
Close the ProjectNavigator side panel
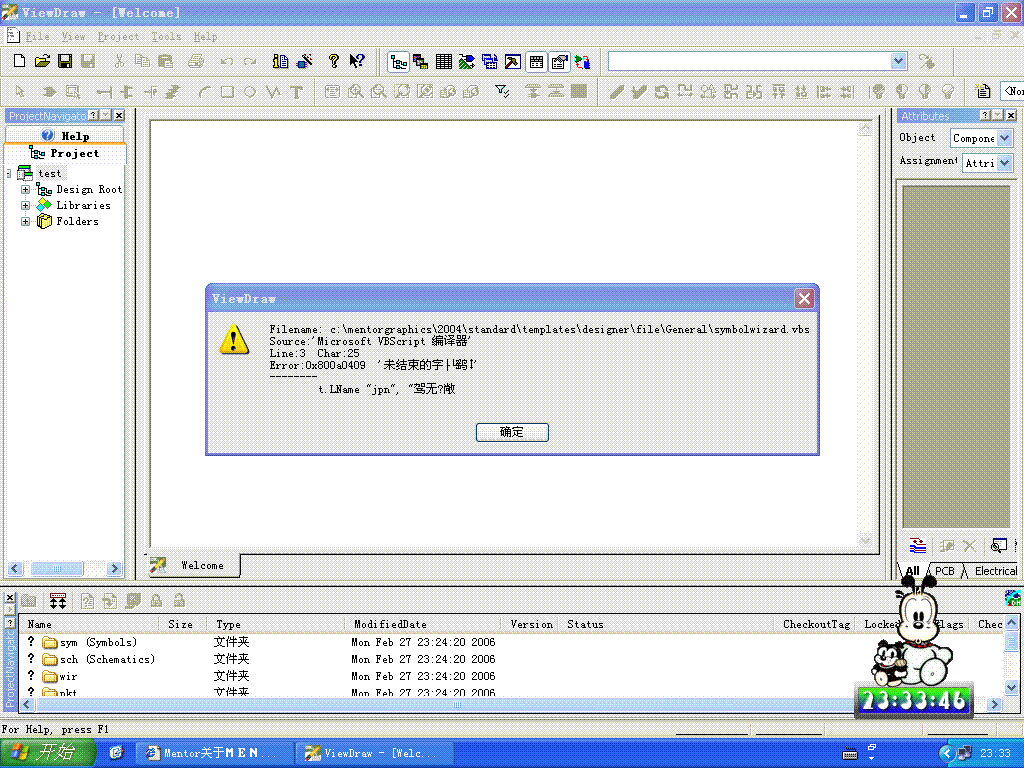click(119, 116)
